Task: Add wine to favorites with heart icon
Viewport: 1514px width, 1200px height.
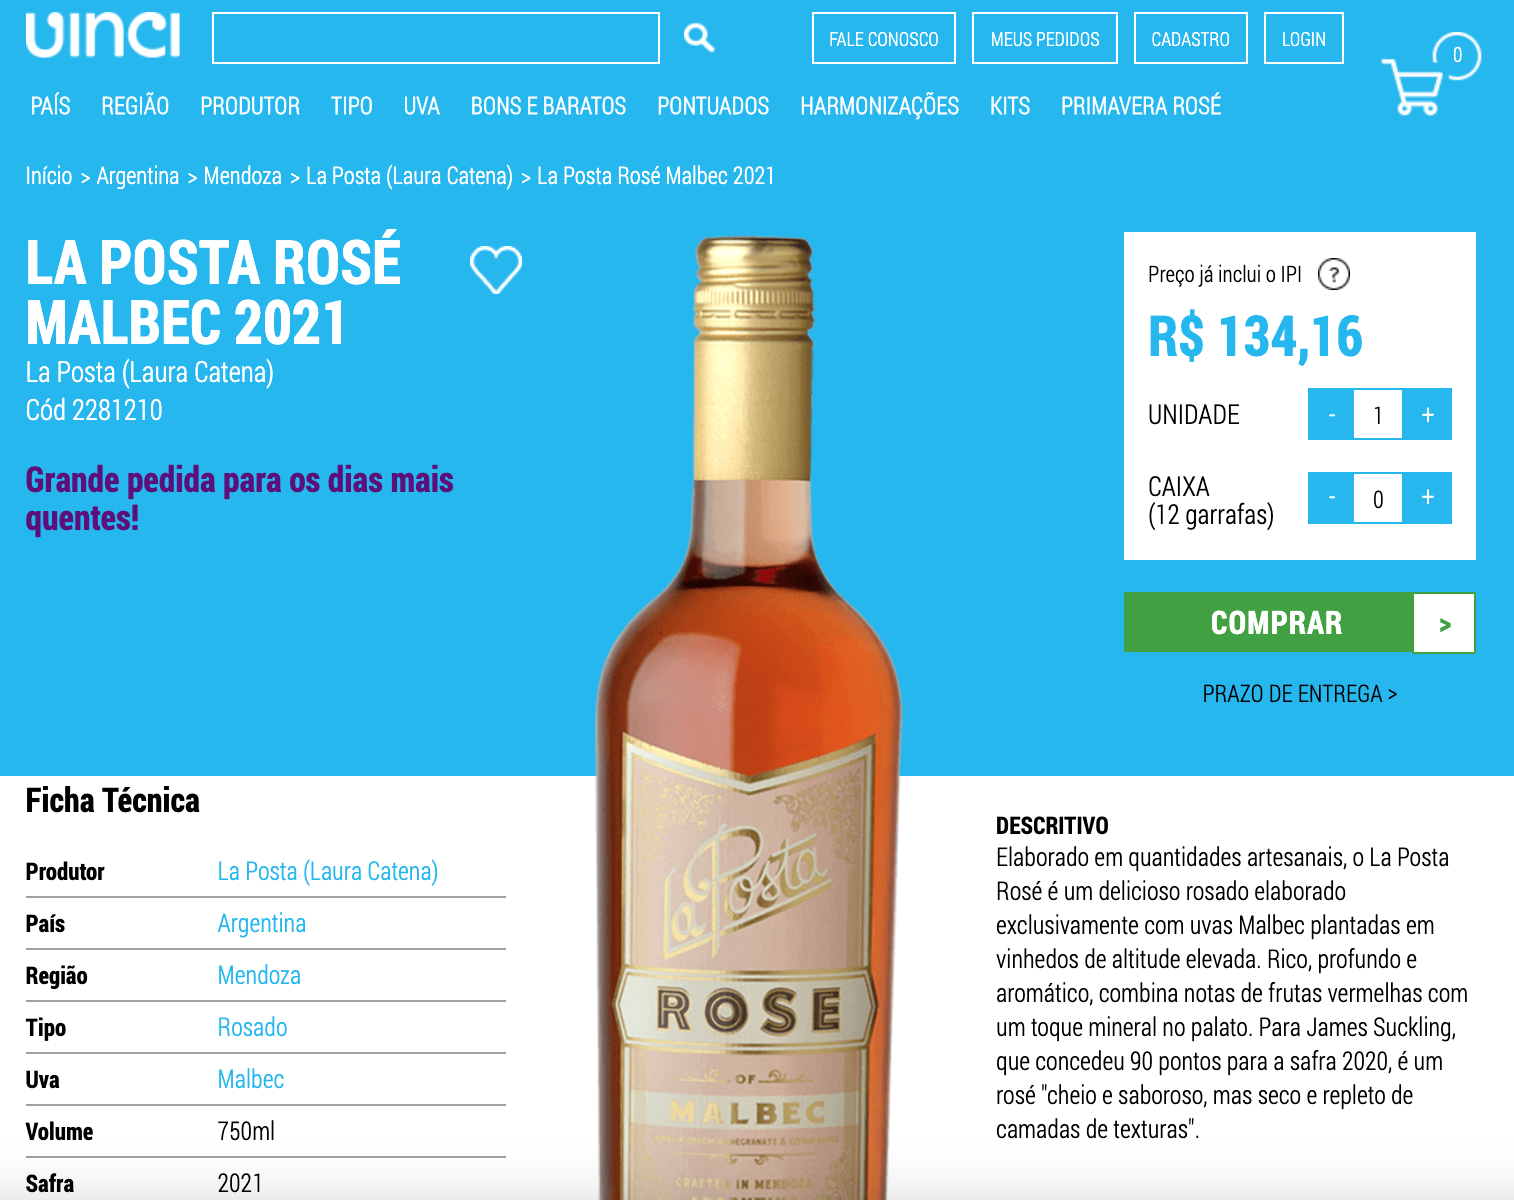Action: (496, 269)
